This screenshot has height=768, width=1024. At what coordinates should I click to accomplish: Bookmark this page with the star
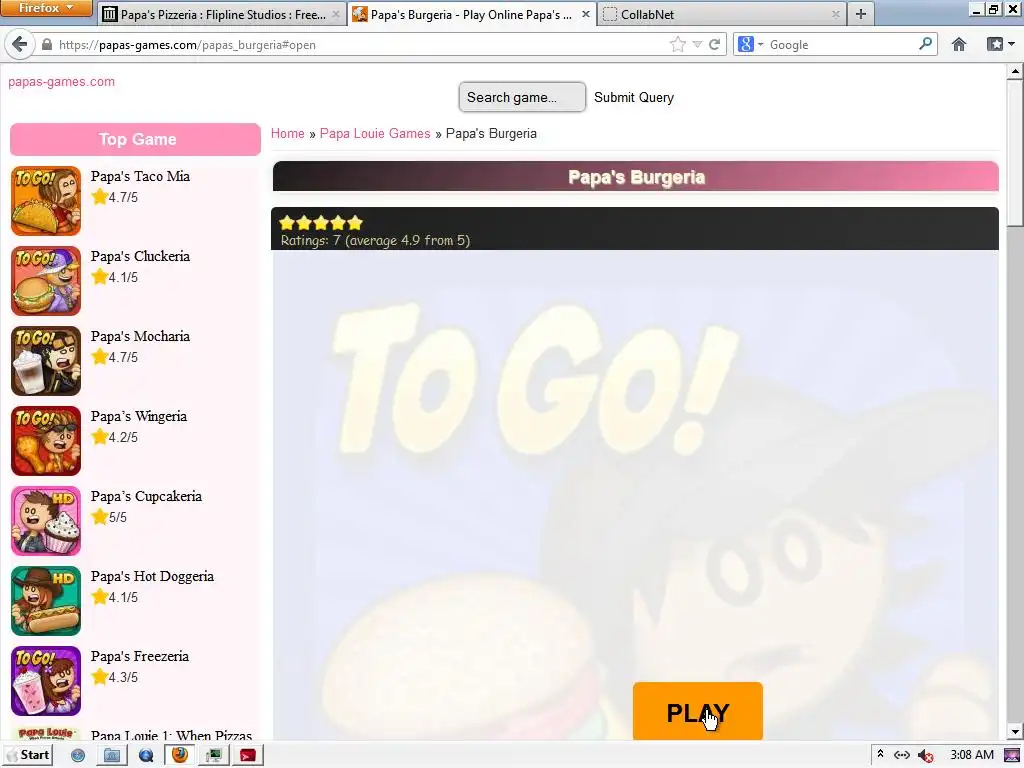678,44
